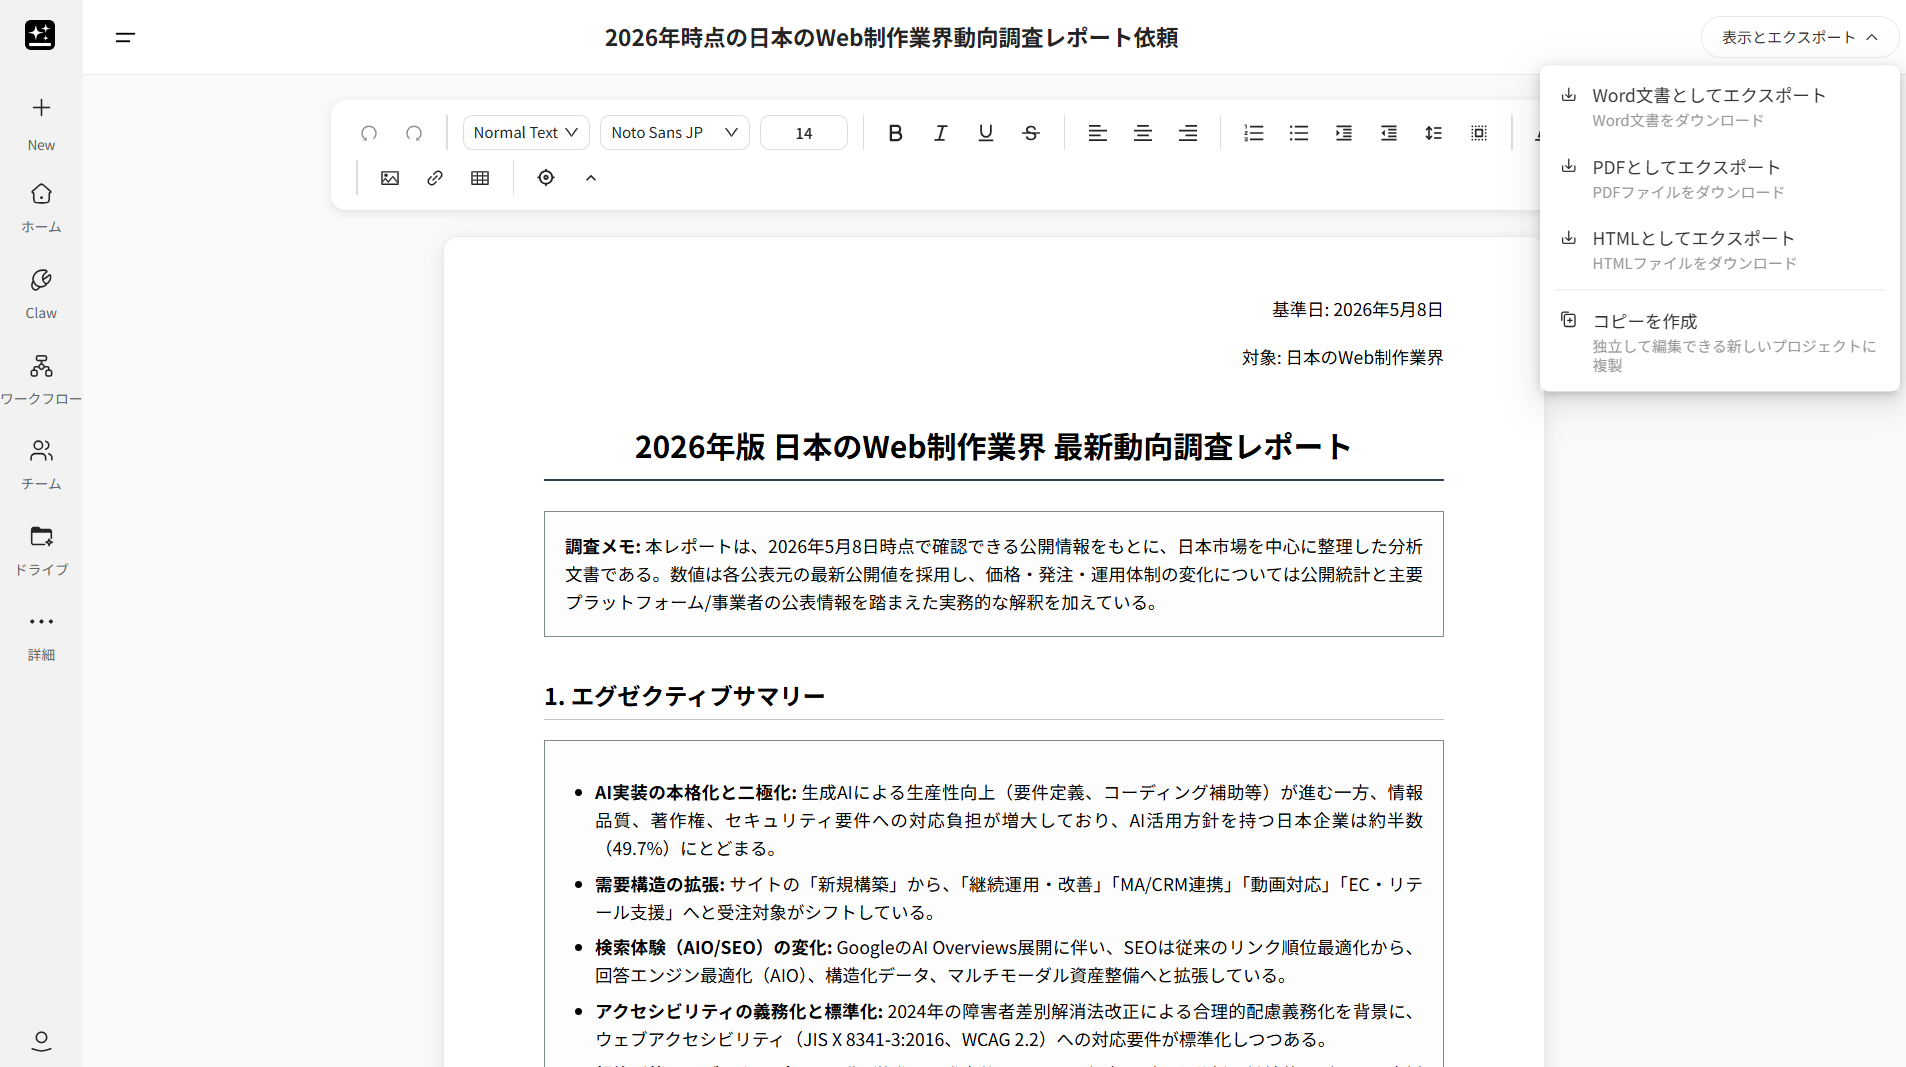Open チーム in sidebar
Viewport: 1906px width, 1067px height.
point(41,465)
